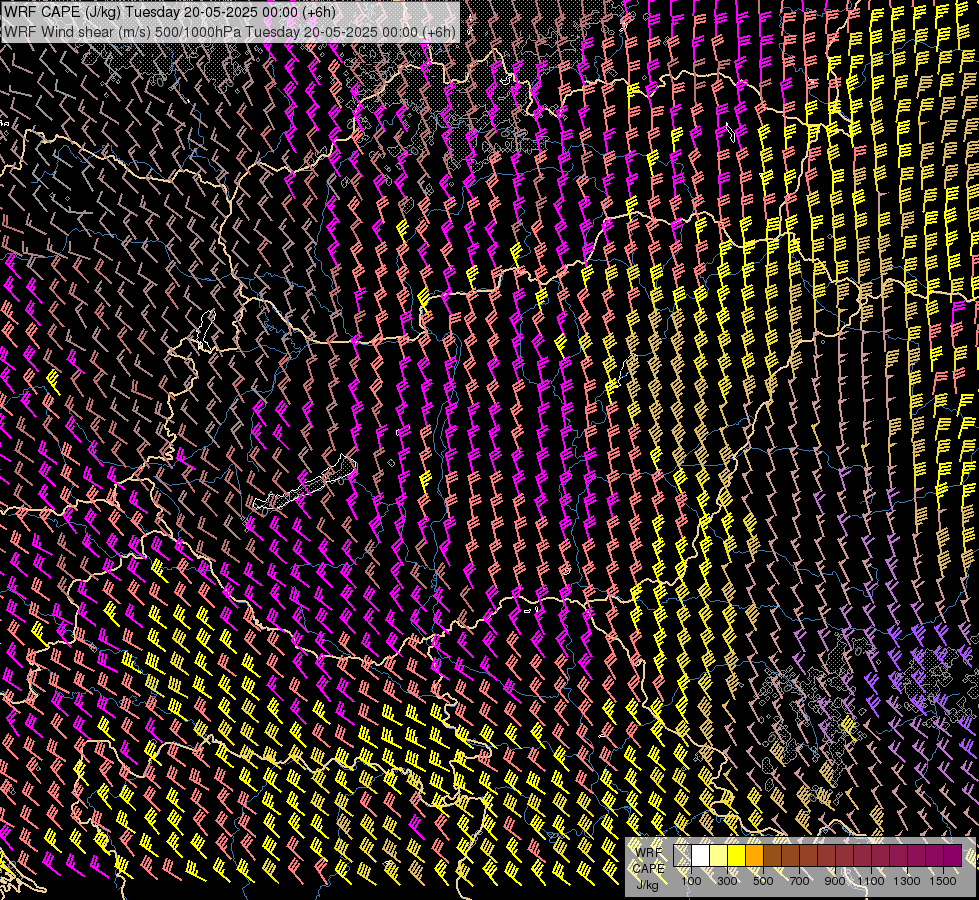Click the final purple 1500 J/kg swatch
This screenshot has width=979, height=900.
pyautogui.click(x=952, y=855)
